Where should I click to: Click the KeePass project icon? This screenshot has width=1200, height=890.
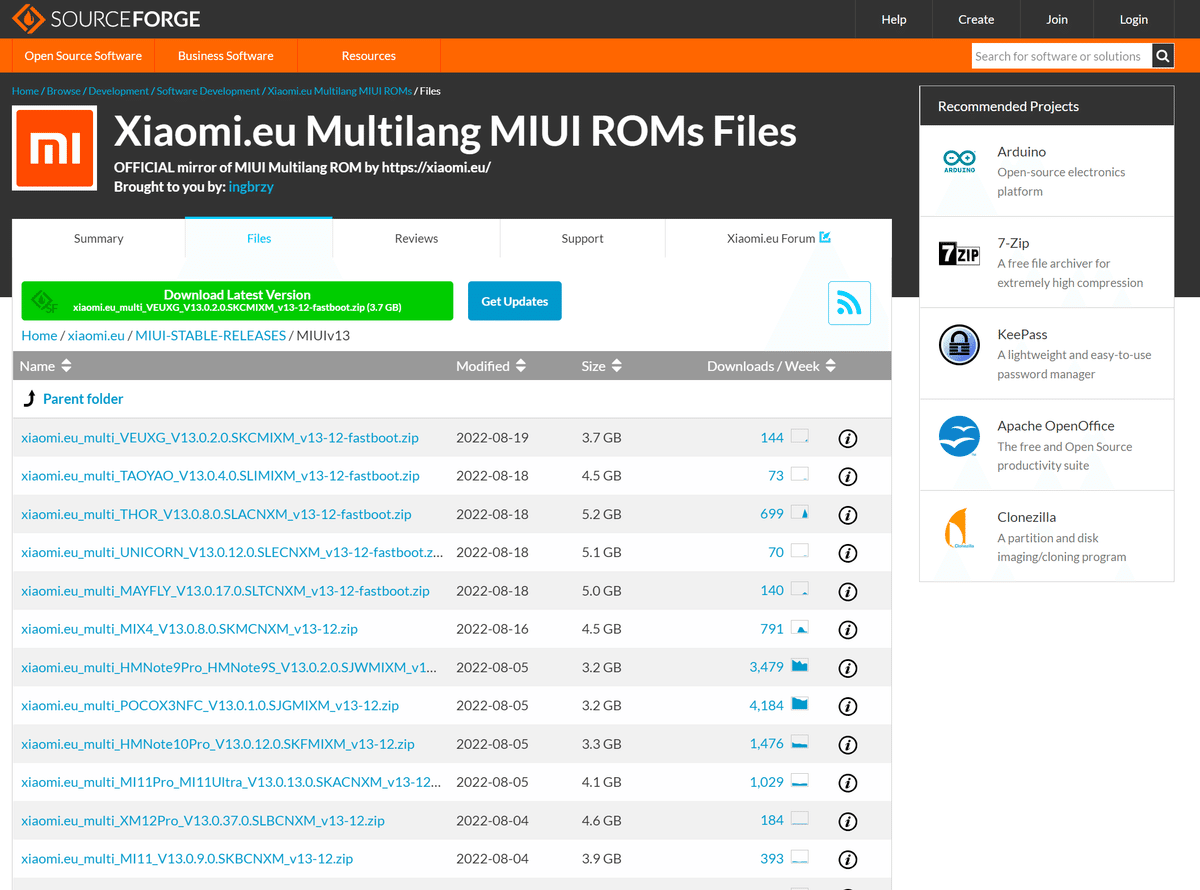pyautogui.click(x=959, y=345)
